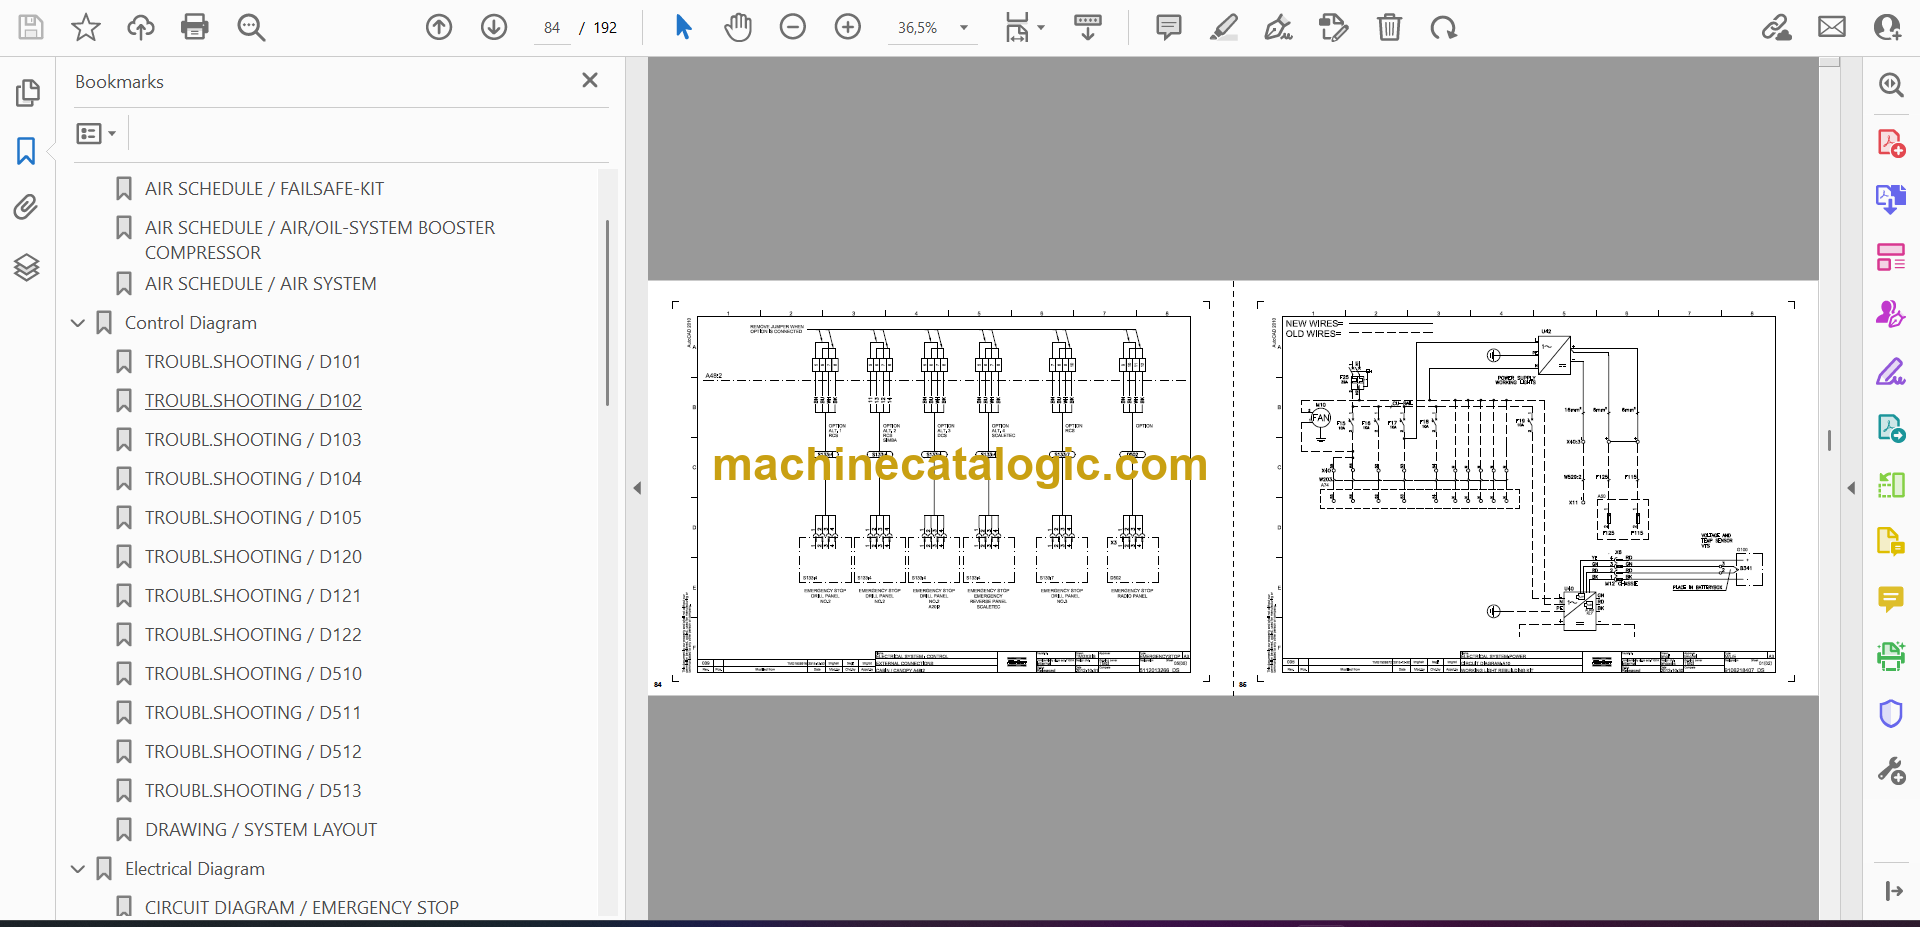Print the document
The image size is (1920, 927).
point(195,27)
